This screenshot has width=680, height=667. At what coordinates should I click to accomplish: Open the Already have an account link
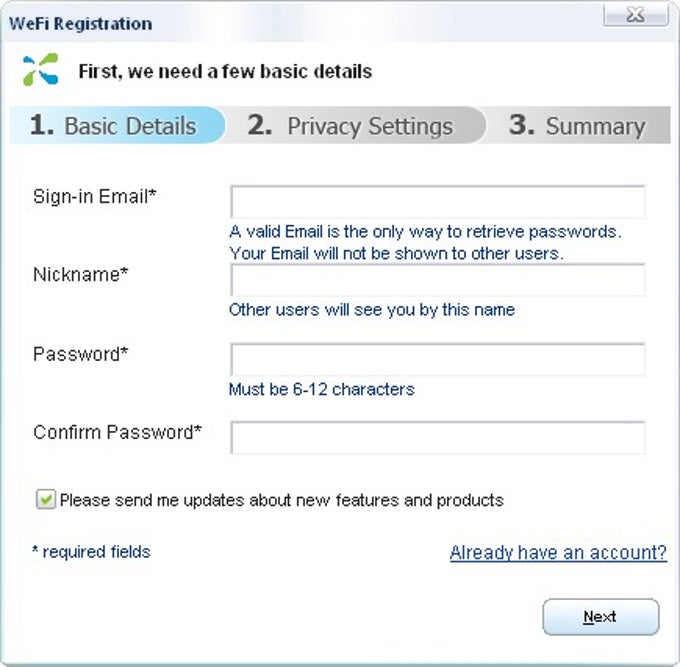[558, 553]
